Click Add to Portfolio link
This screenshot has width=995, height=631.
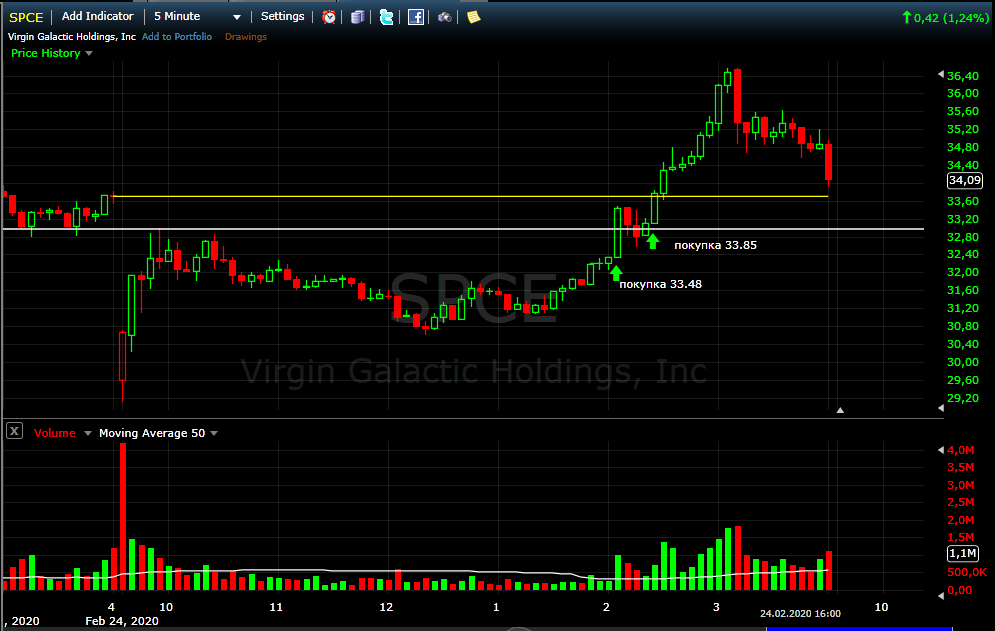coord(177,37)
